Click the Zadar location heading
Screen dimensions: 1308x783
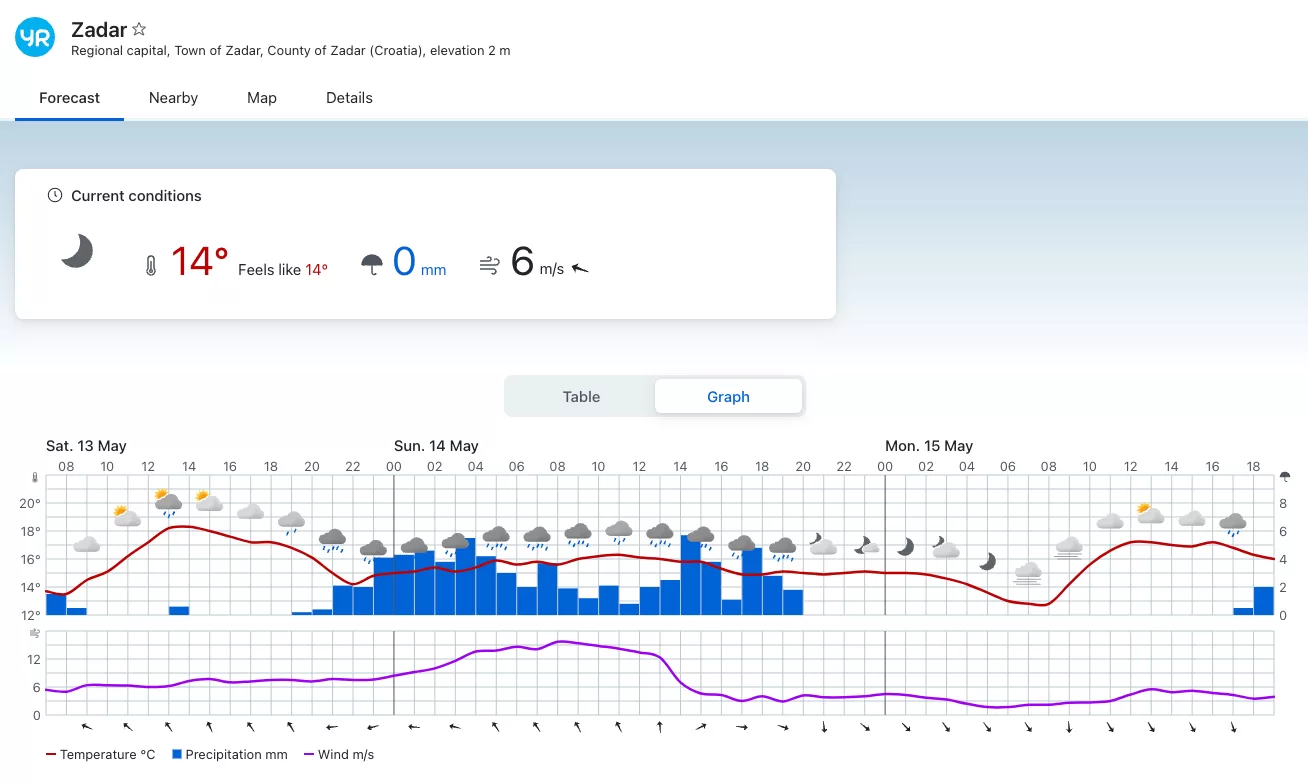click(x=99, y=30)
